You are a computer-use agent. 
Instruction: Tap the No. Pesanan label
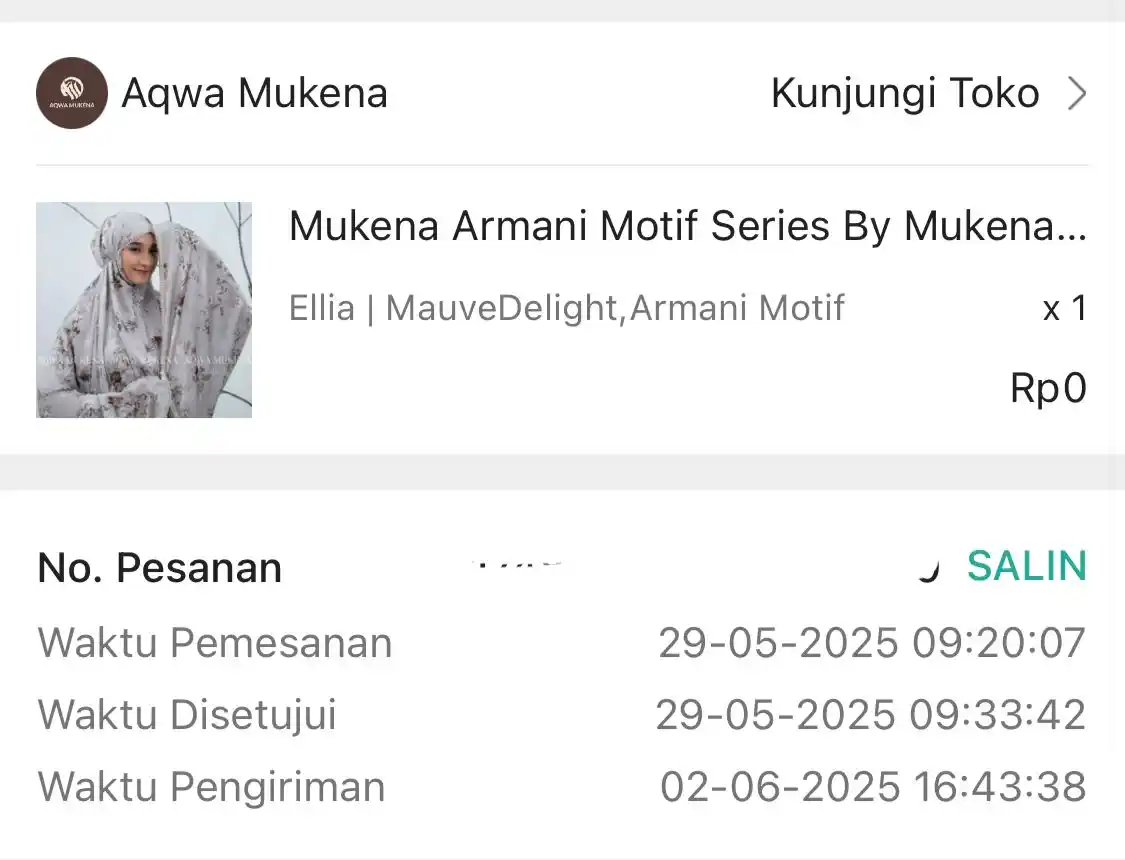(x=160, y=568)
